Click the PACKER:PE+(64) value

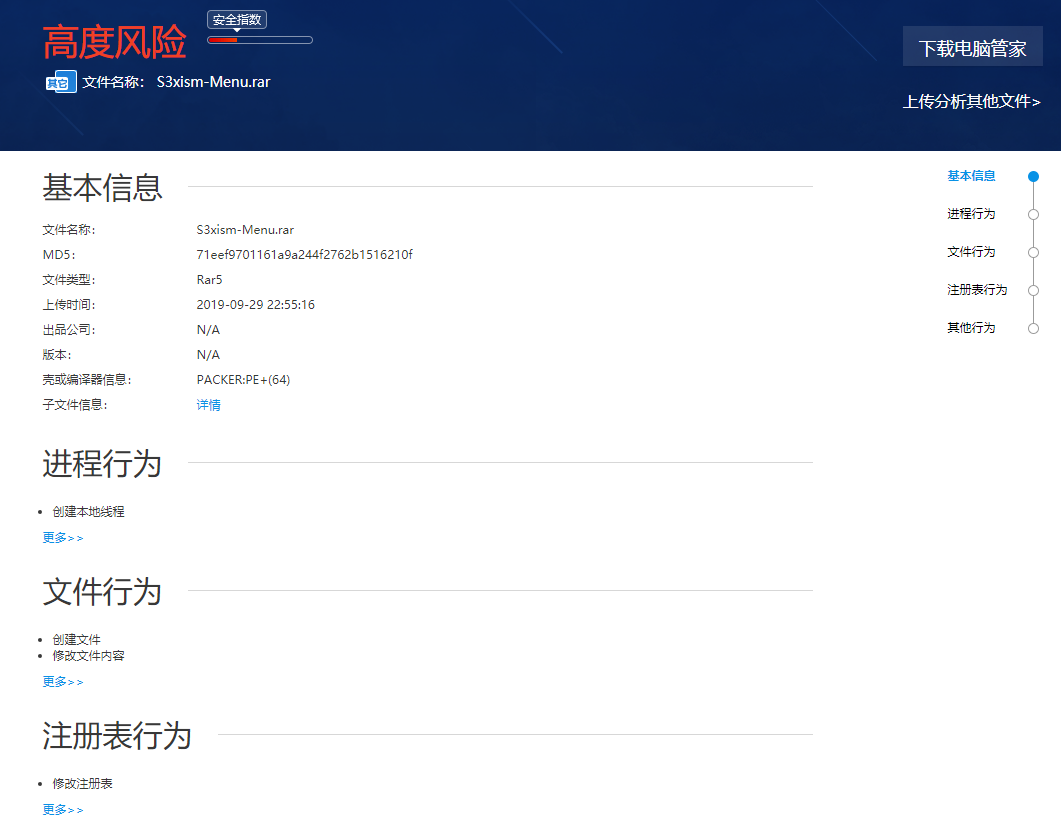point(244,380)
